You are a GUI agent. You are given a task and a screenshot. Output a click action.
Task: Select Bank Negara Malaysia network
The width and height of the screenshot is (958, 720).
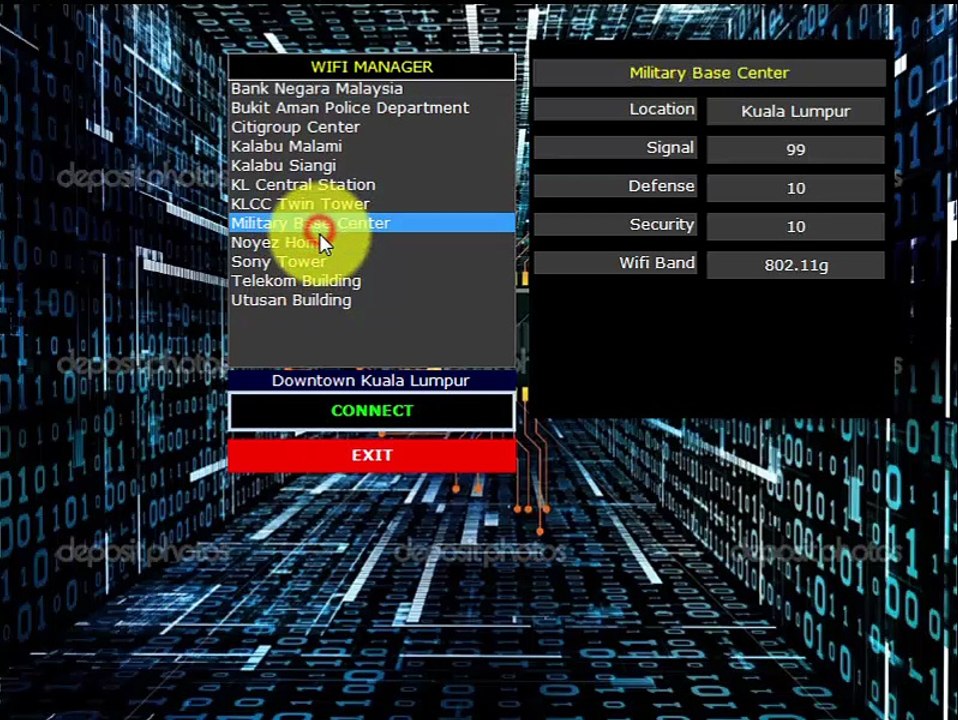point(371,89)
